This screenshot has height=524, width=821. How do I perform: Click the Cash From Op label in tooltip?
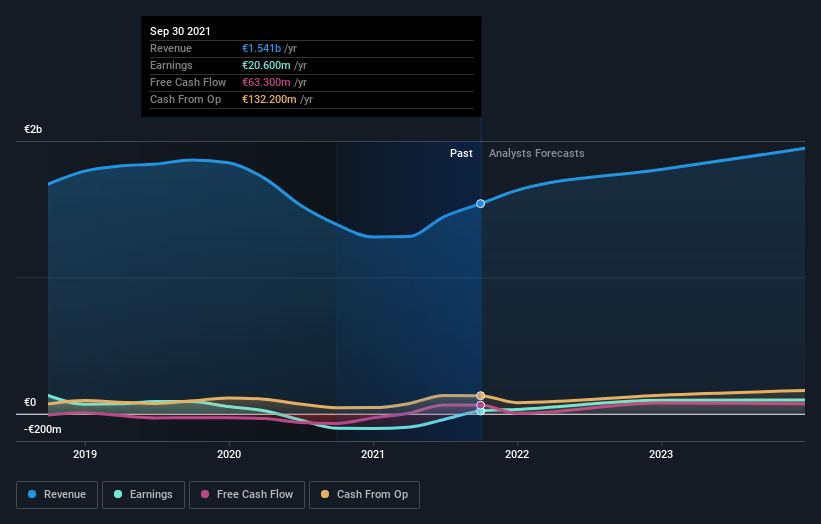pyautogui.click(x=185, y=99)
